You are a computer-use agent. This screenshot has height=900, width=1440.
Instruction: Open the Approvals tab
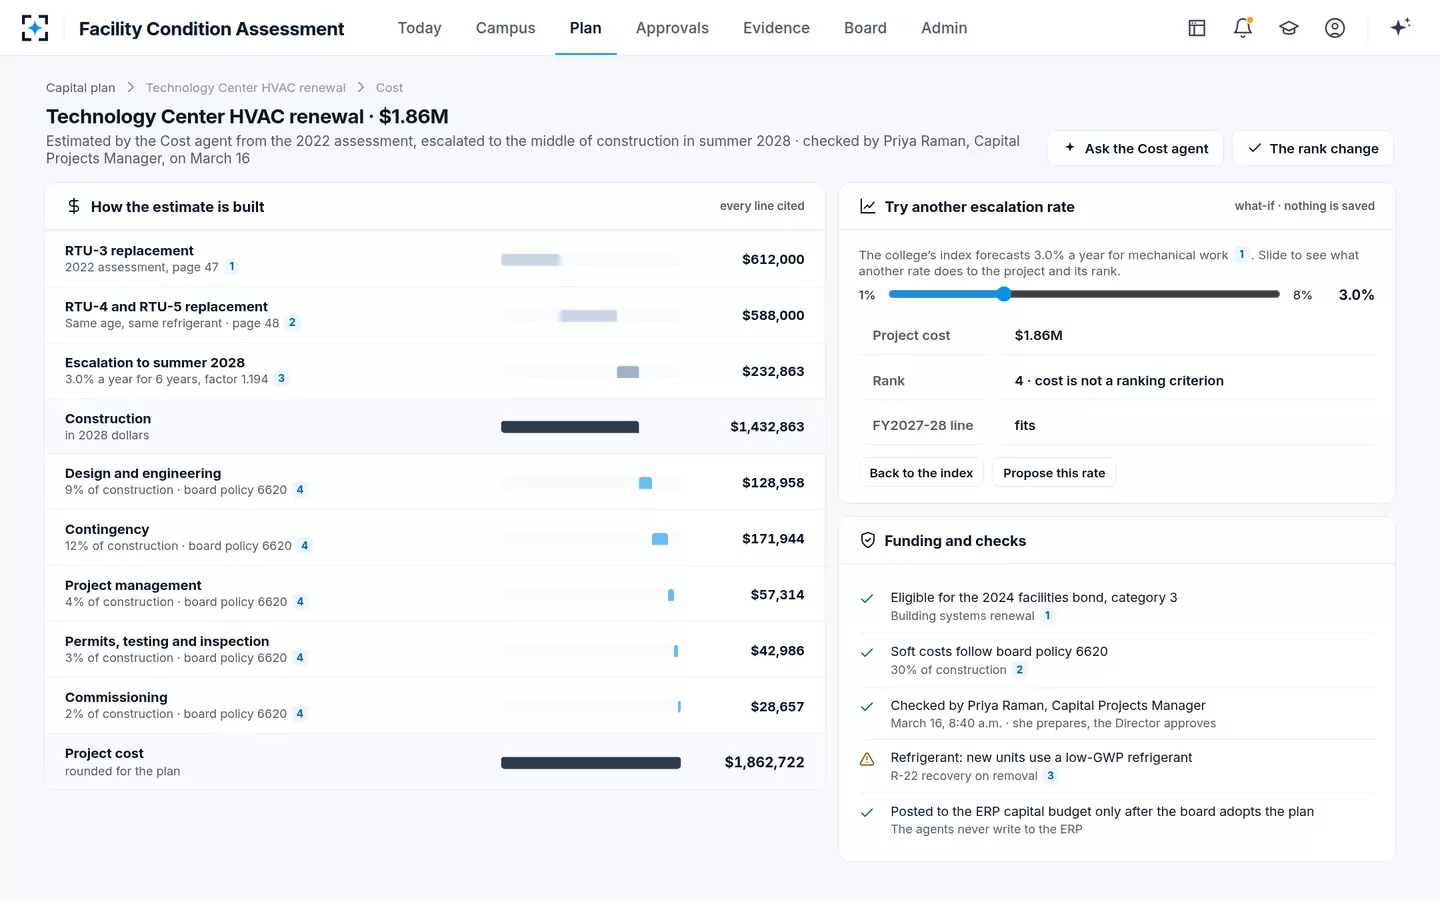[672, 28]
